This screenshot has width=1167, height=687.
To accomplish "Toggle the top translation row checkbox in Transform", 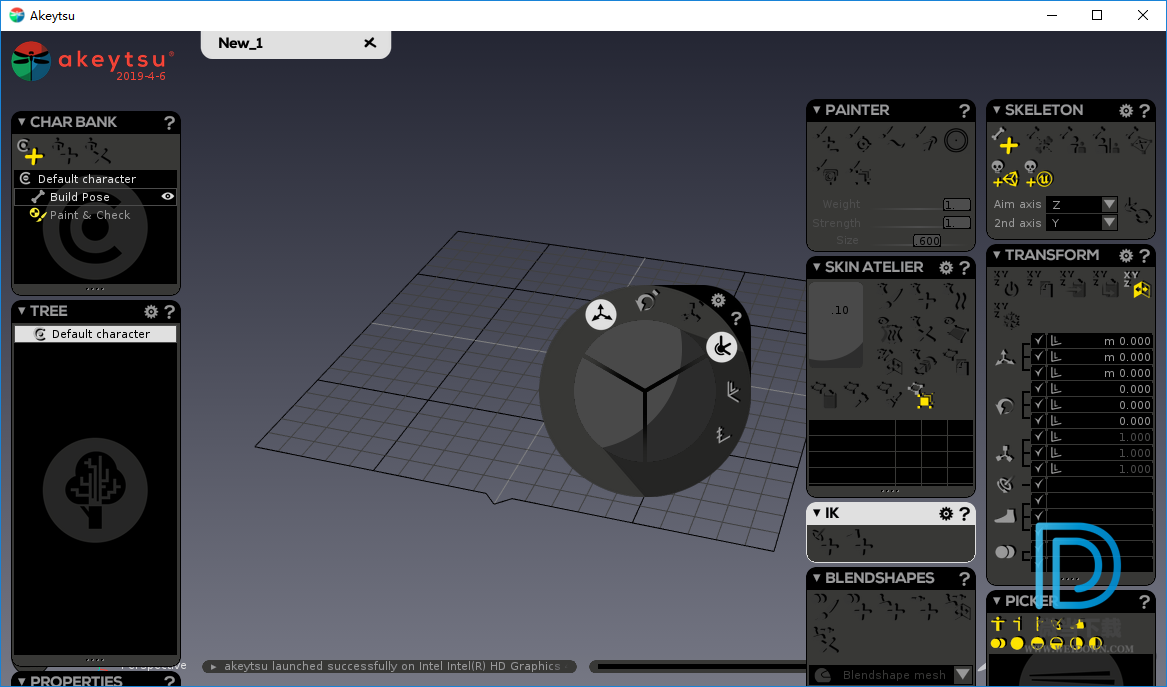I will tap(1039, 341).
